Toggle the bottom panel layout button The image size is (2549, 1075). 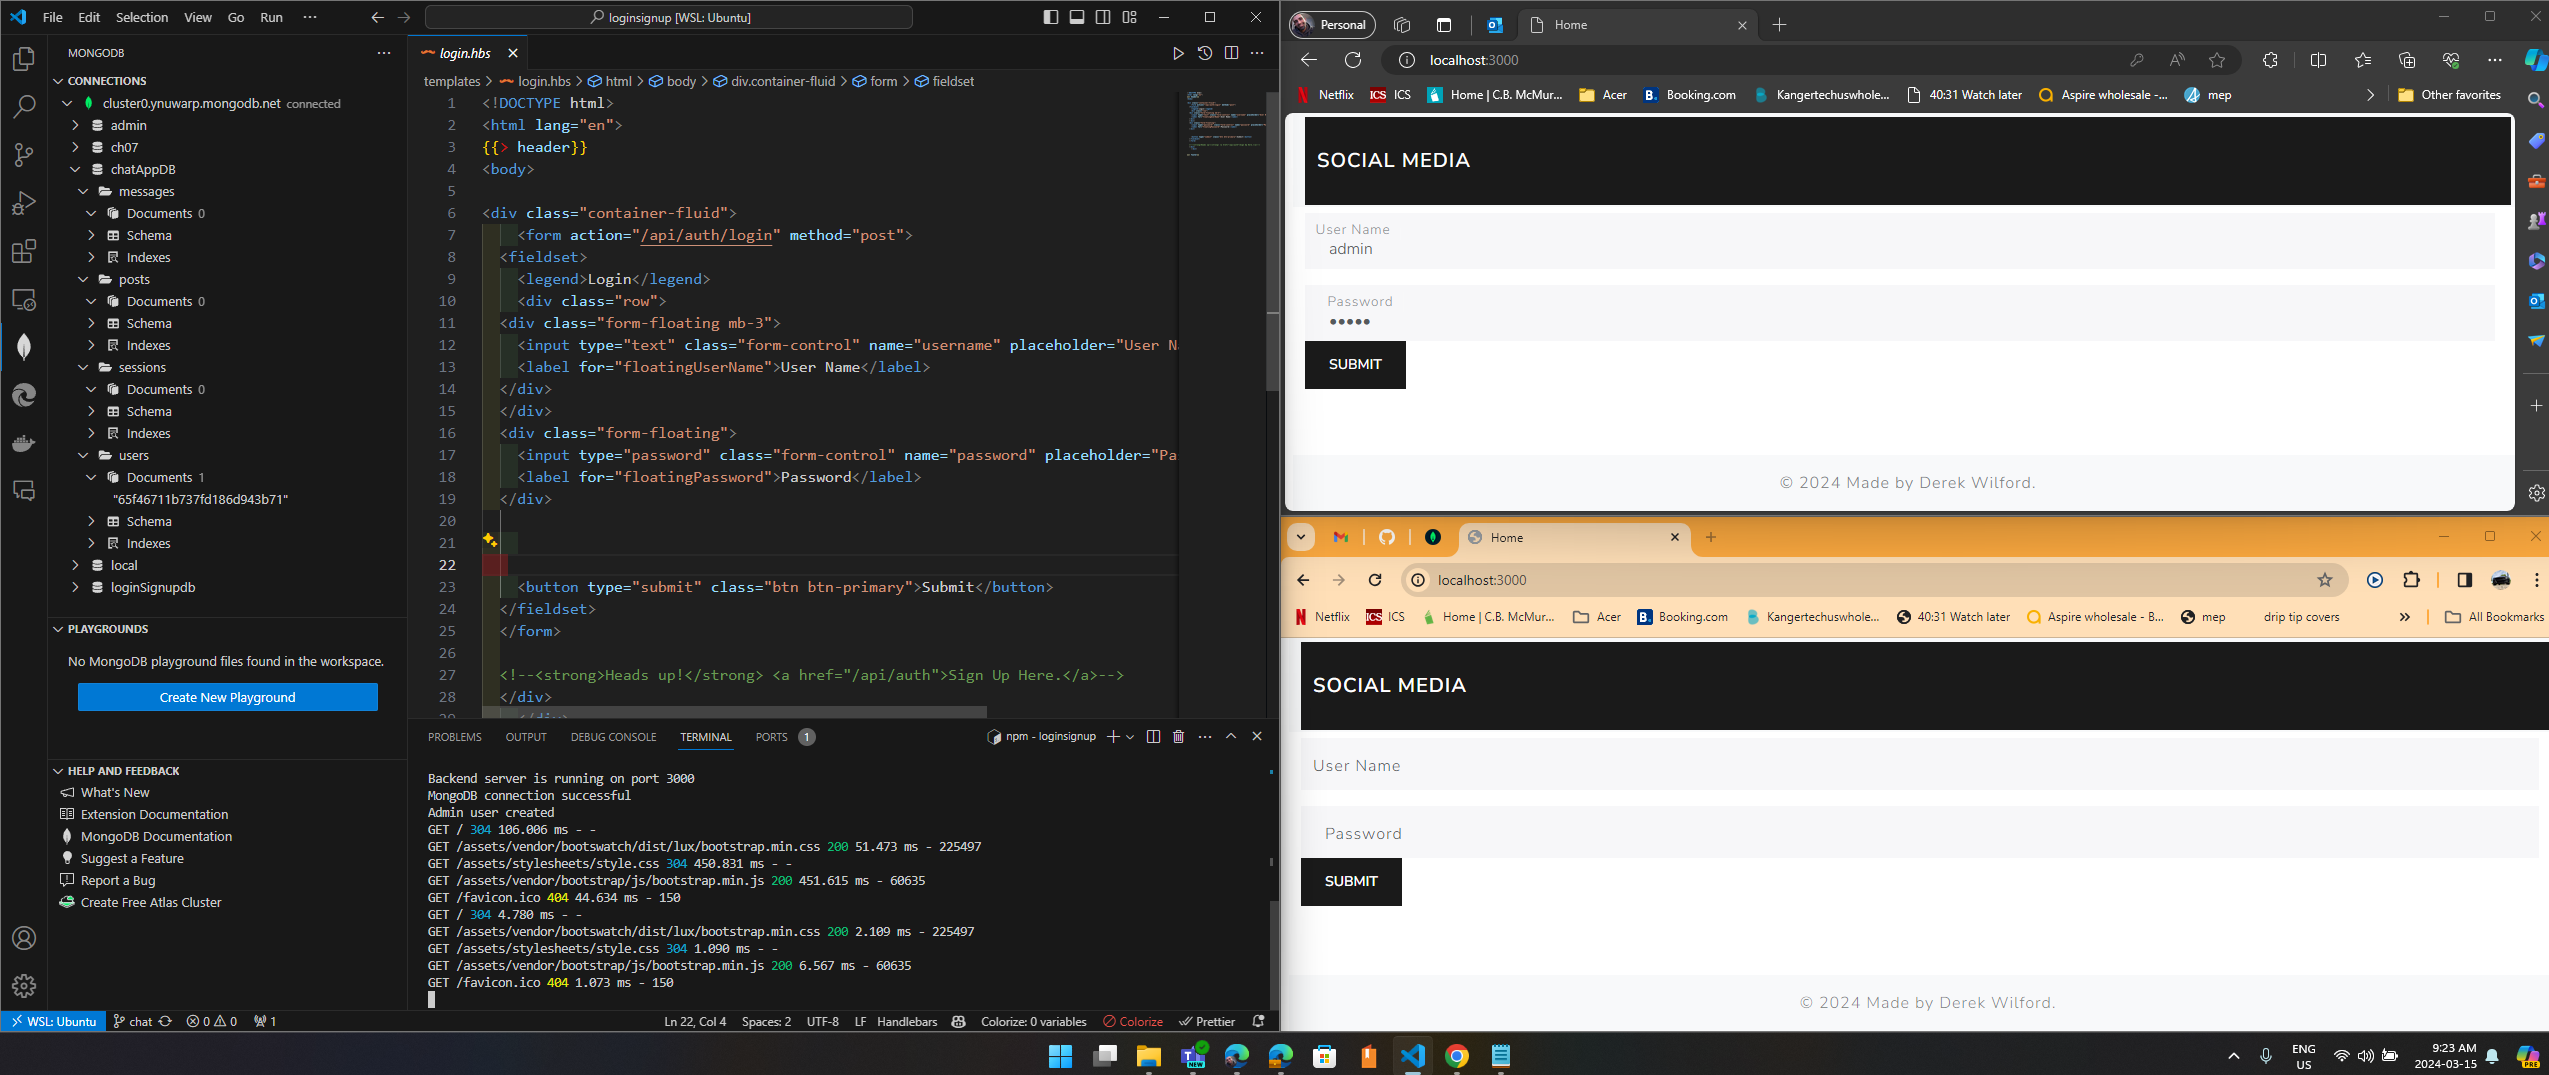[1077, 17]
